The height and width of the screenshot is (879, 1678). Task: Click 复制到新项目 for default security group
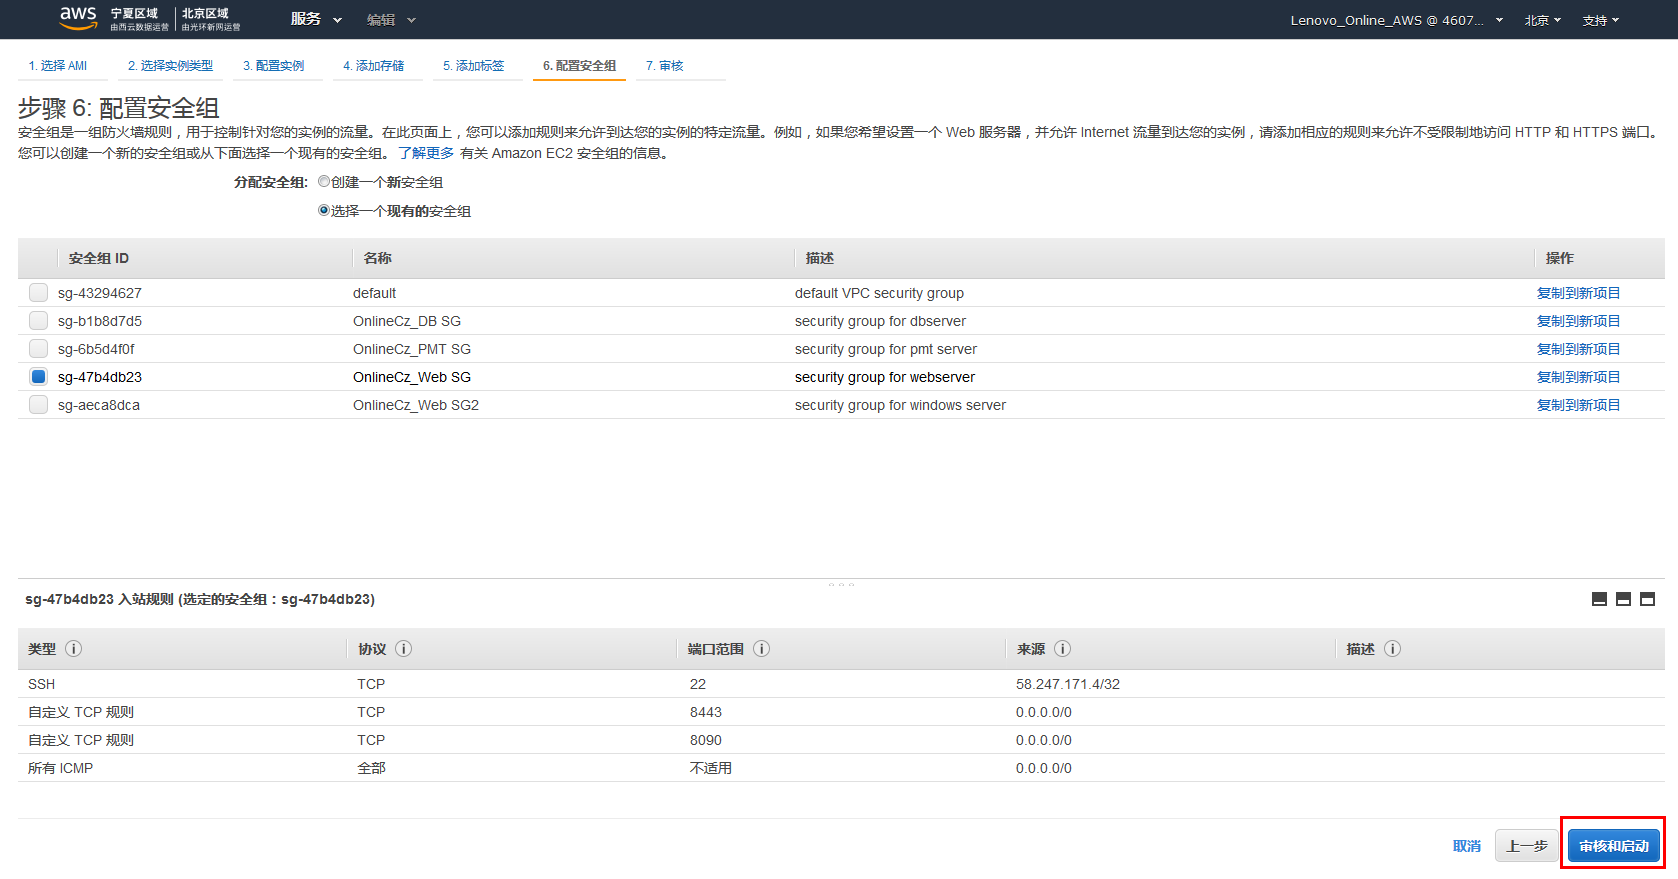click(x=1578, y=293)
